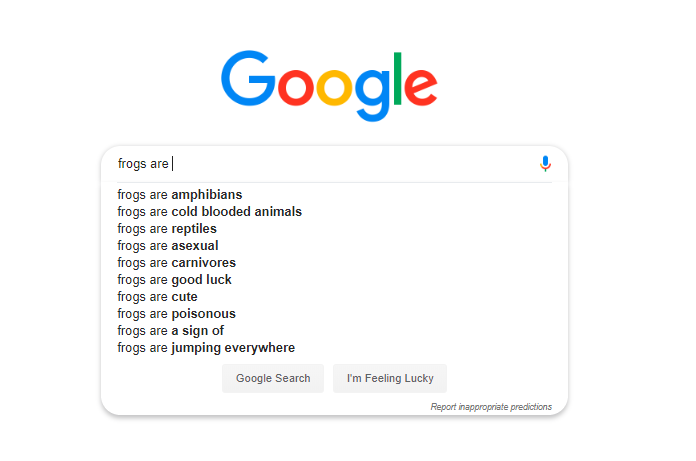Click the yellow letter o in the logo
Image resolution: width=696 pixels, height=461 pixels.
(334, 87)
